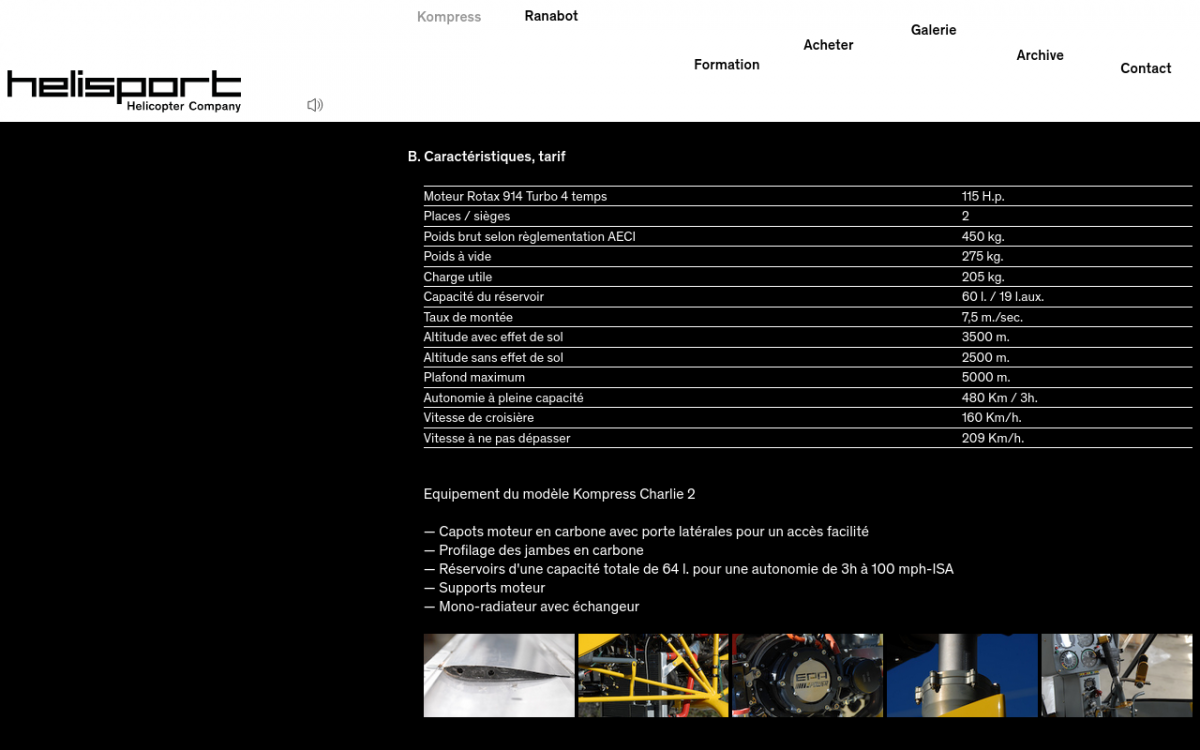
Task: Open the rotor mast photo thumbnail
Action: 961,675
